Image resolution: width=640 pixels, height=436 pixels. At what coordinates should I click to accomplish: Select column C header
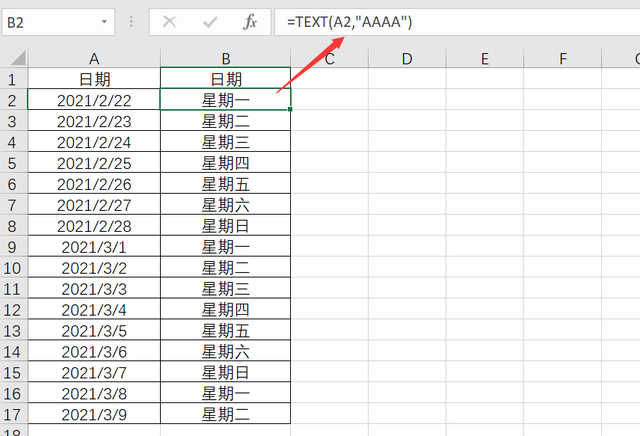click(x=329, y=58)
